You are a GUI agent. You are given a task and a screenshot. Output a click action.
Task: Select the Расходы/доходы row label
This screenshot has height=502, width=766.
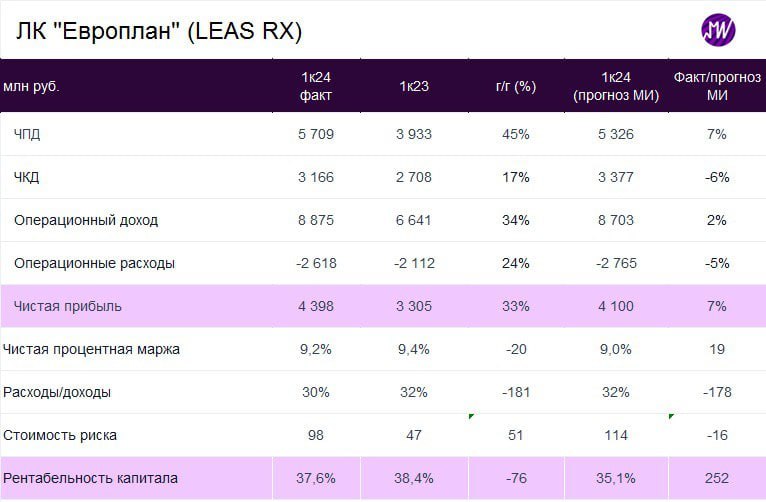click(x=57, y=392)
